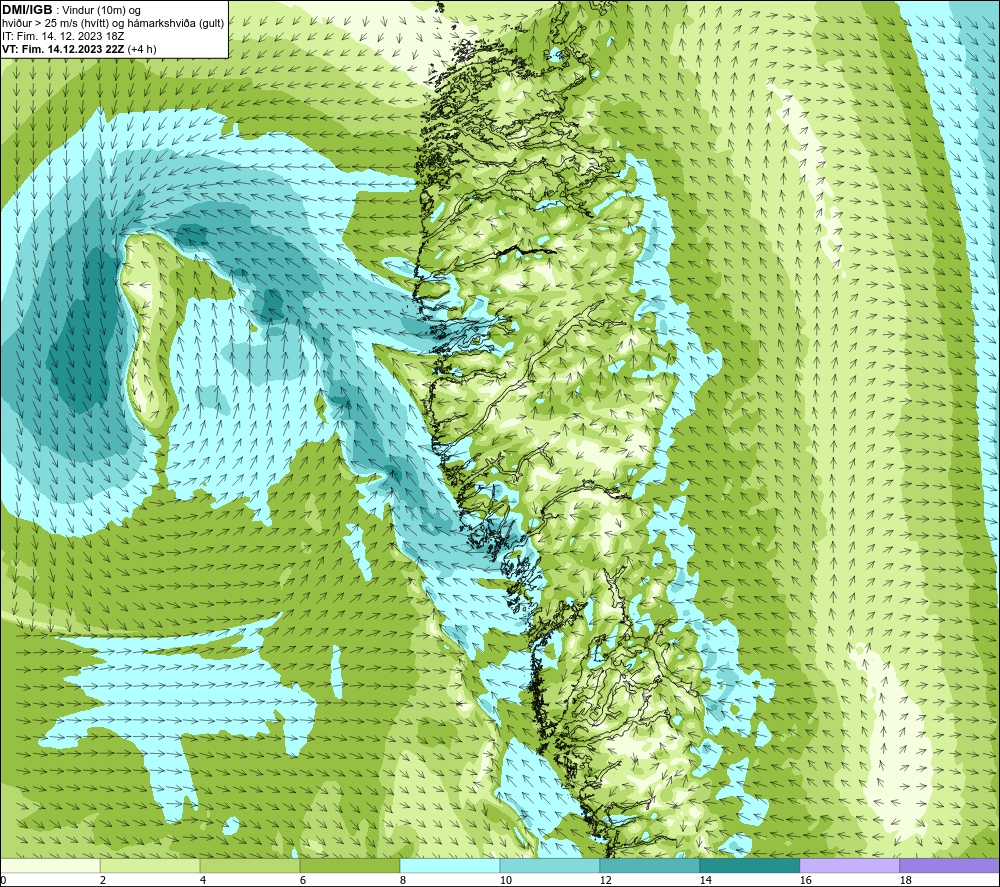Click the 14-16 m/s dark teal legend swatch
This screenshot has height=887, width=1000.
click(x=749, y=866)
